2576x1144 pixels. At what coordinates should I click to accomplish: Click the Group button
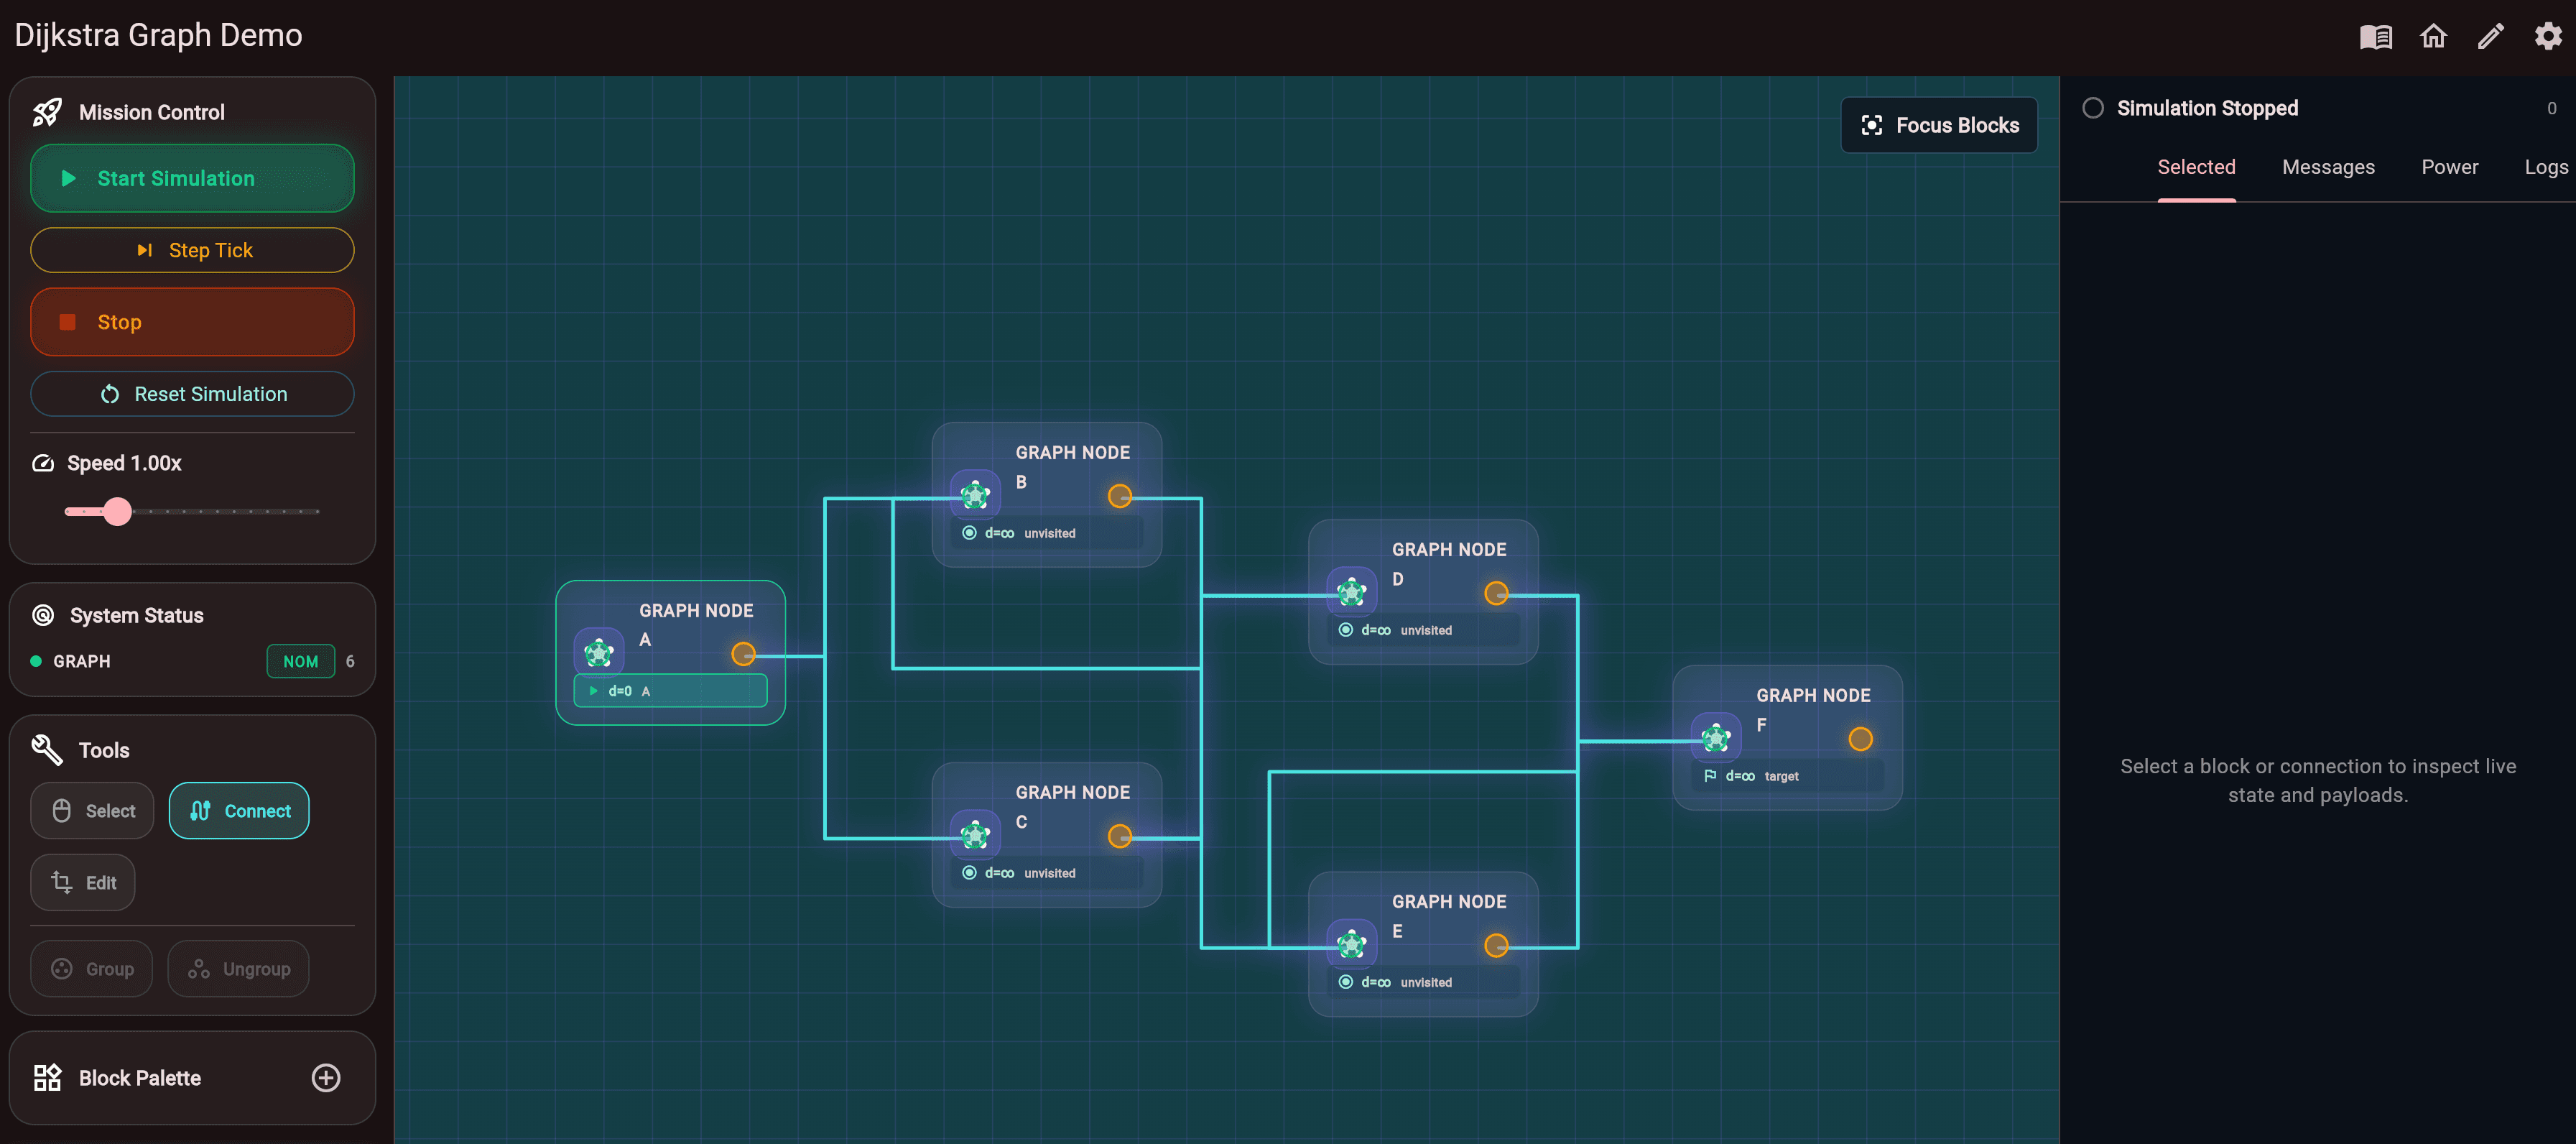[x=92, y=969]
